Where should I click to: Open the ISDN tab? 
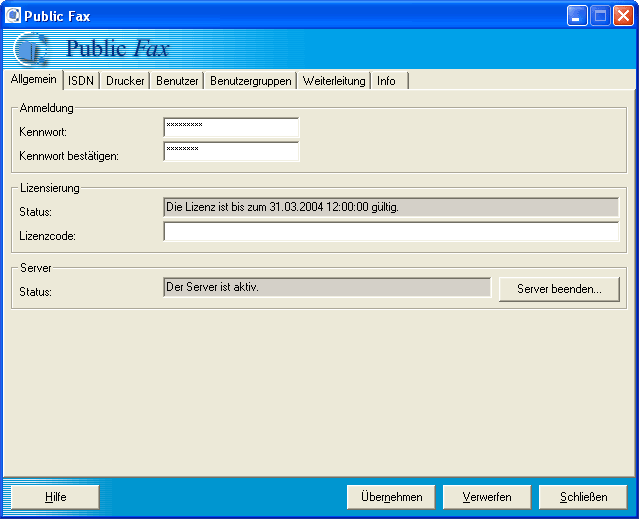(x=81, y=81)
